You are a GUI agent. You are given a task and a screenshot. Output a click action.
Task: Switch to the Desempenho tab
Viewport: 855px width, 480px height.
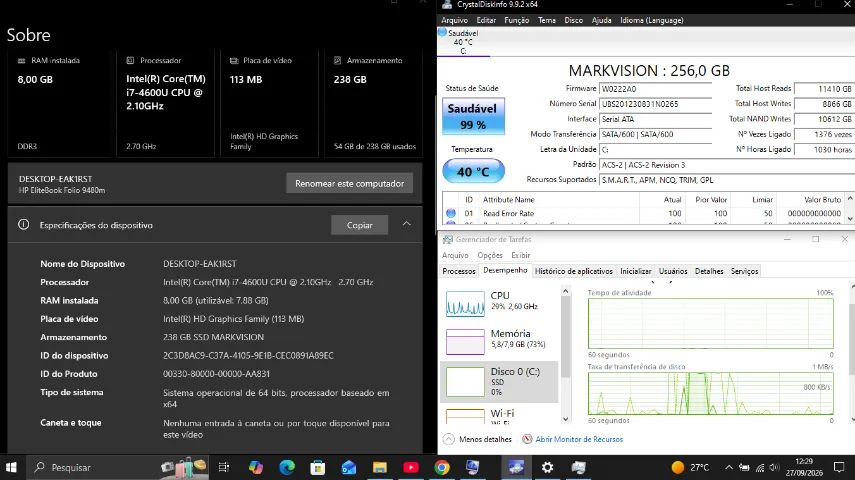tap(505, 271)
